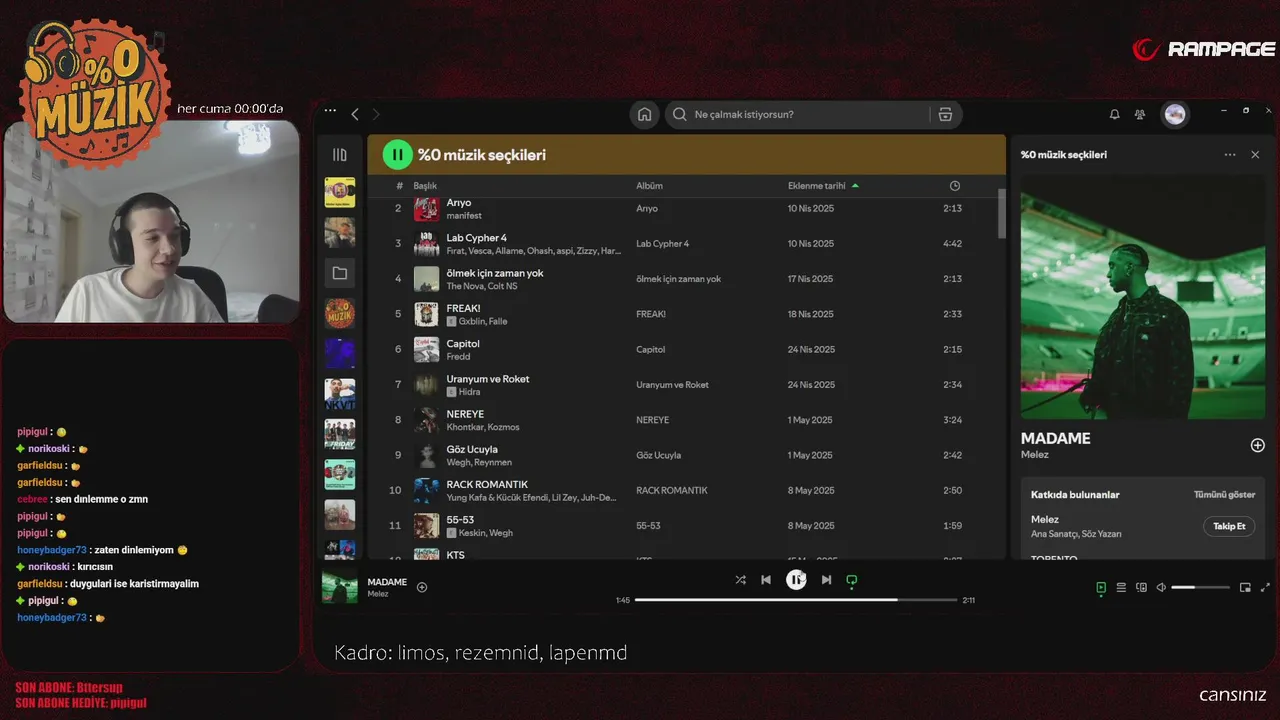This screenshot has height=720, width=1280.
Task: Open the top yellow playlist thumbnail in sidebar
Action: (x=340, y=192)
